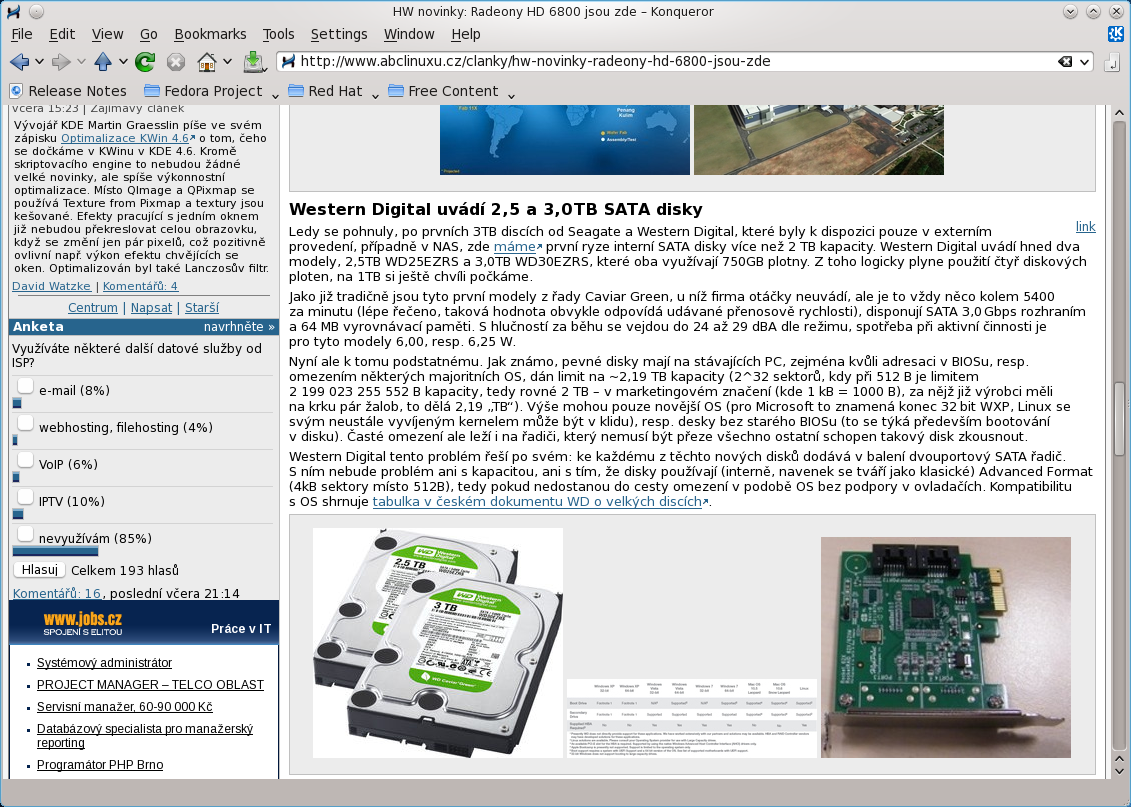Viewport: 1131px width, 807px height.
Task: Submit the poll with Hlasuj button
Action: click(40, 570)
